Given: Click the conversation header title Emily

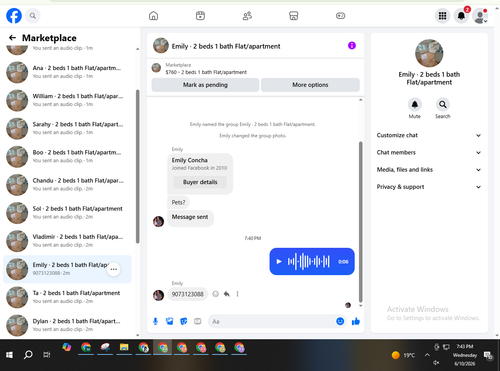Looking at the screenshot, I should tap(226, 46).
